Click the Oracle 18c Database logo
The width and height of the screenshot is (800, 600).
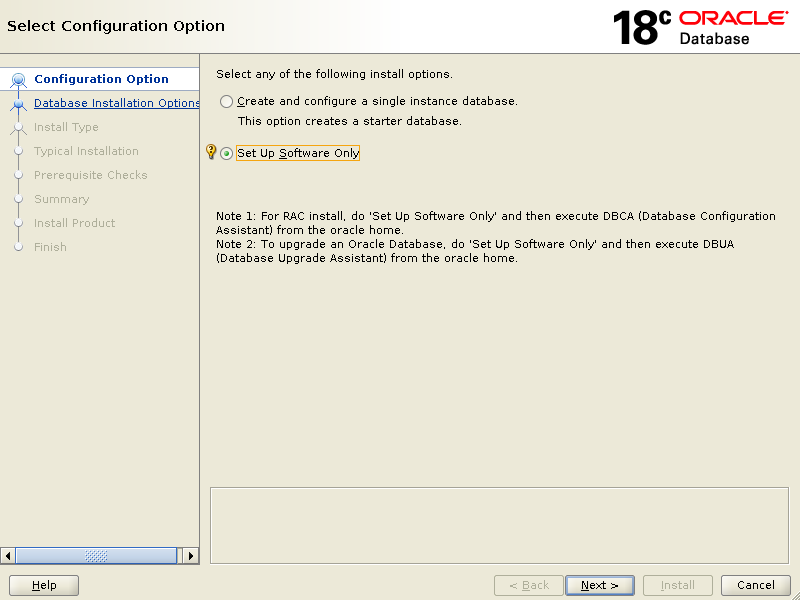click(x=700, y=28)
